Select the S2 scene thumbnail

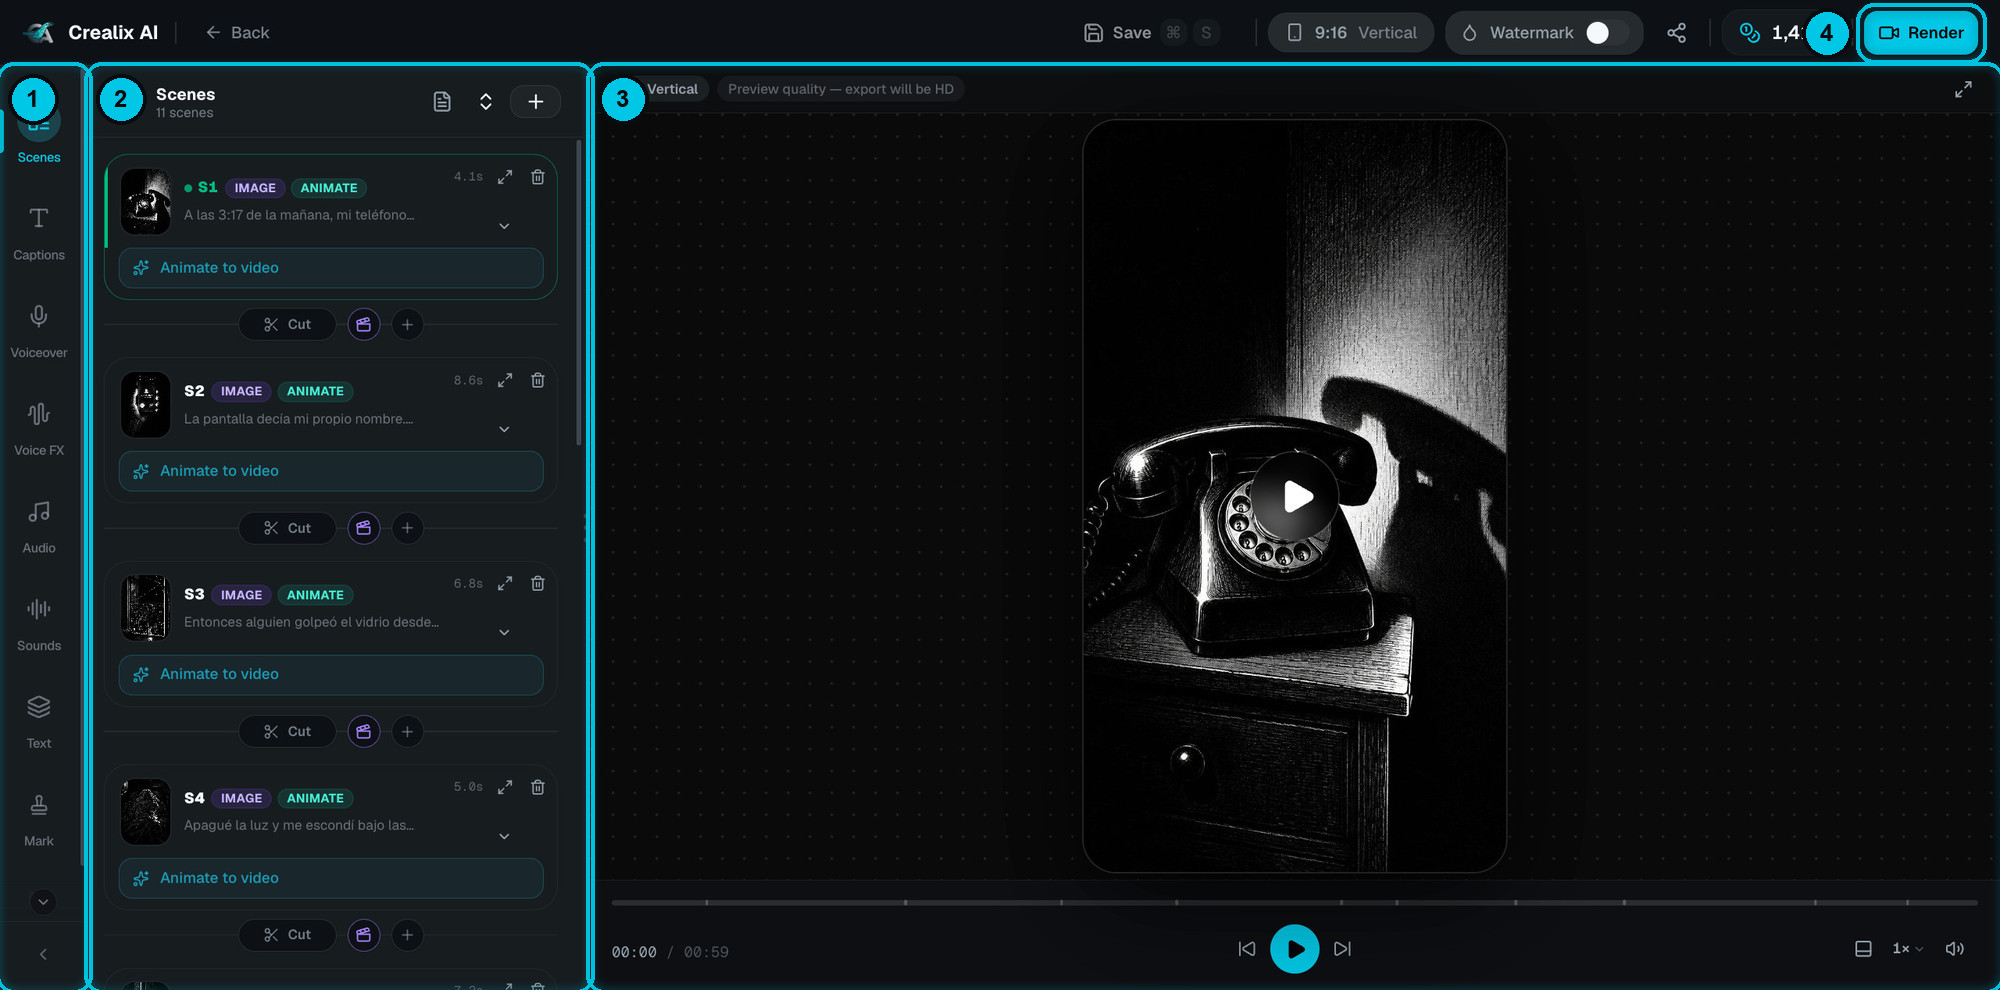click(x=146, y=405)
